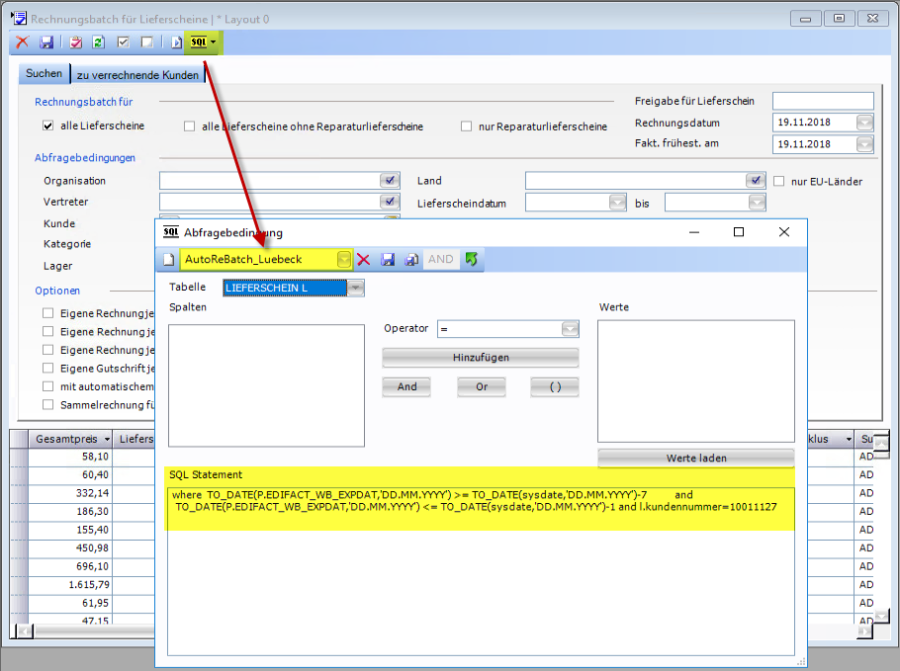Open the AutoReBatch_Luebeck saved query dropdown

coord(344,259)
